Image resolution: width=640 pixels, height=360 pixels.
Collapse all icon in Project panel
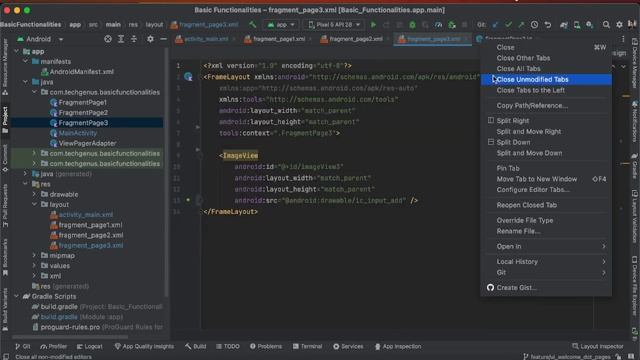(x=134, y=39)
